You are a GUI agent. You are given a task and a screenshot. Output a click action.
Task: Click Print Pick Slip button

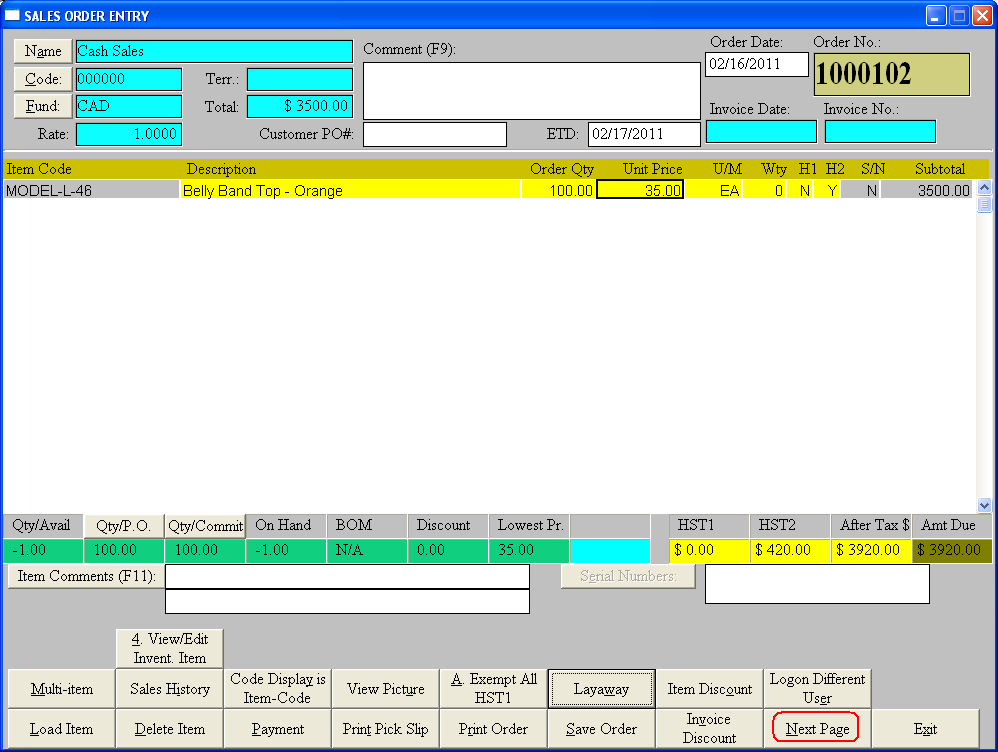click(385, 729)
